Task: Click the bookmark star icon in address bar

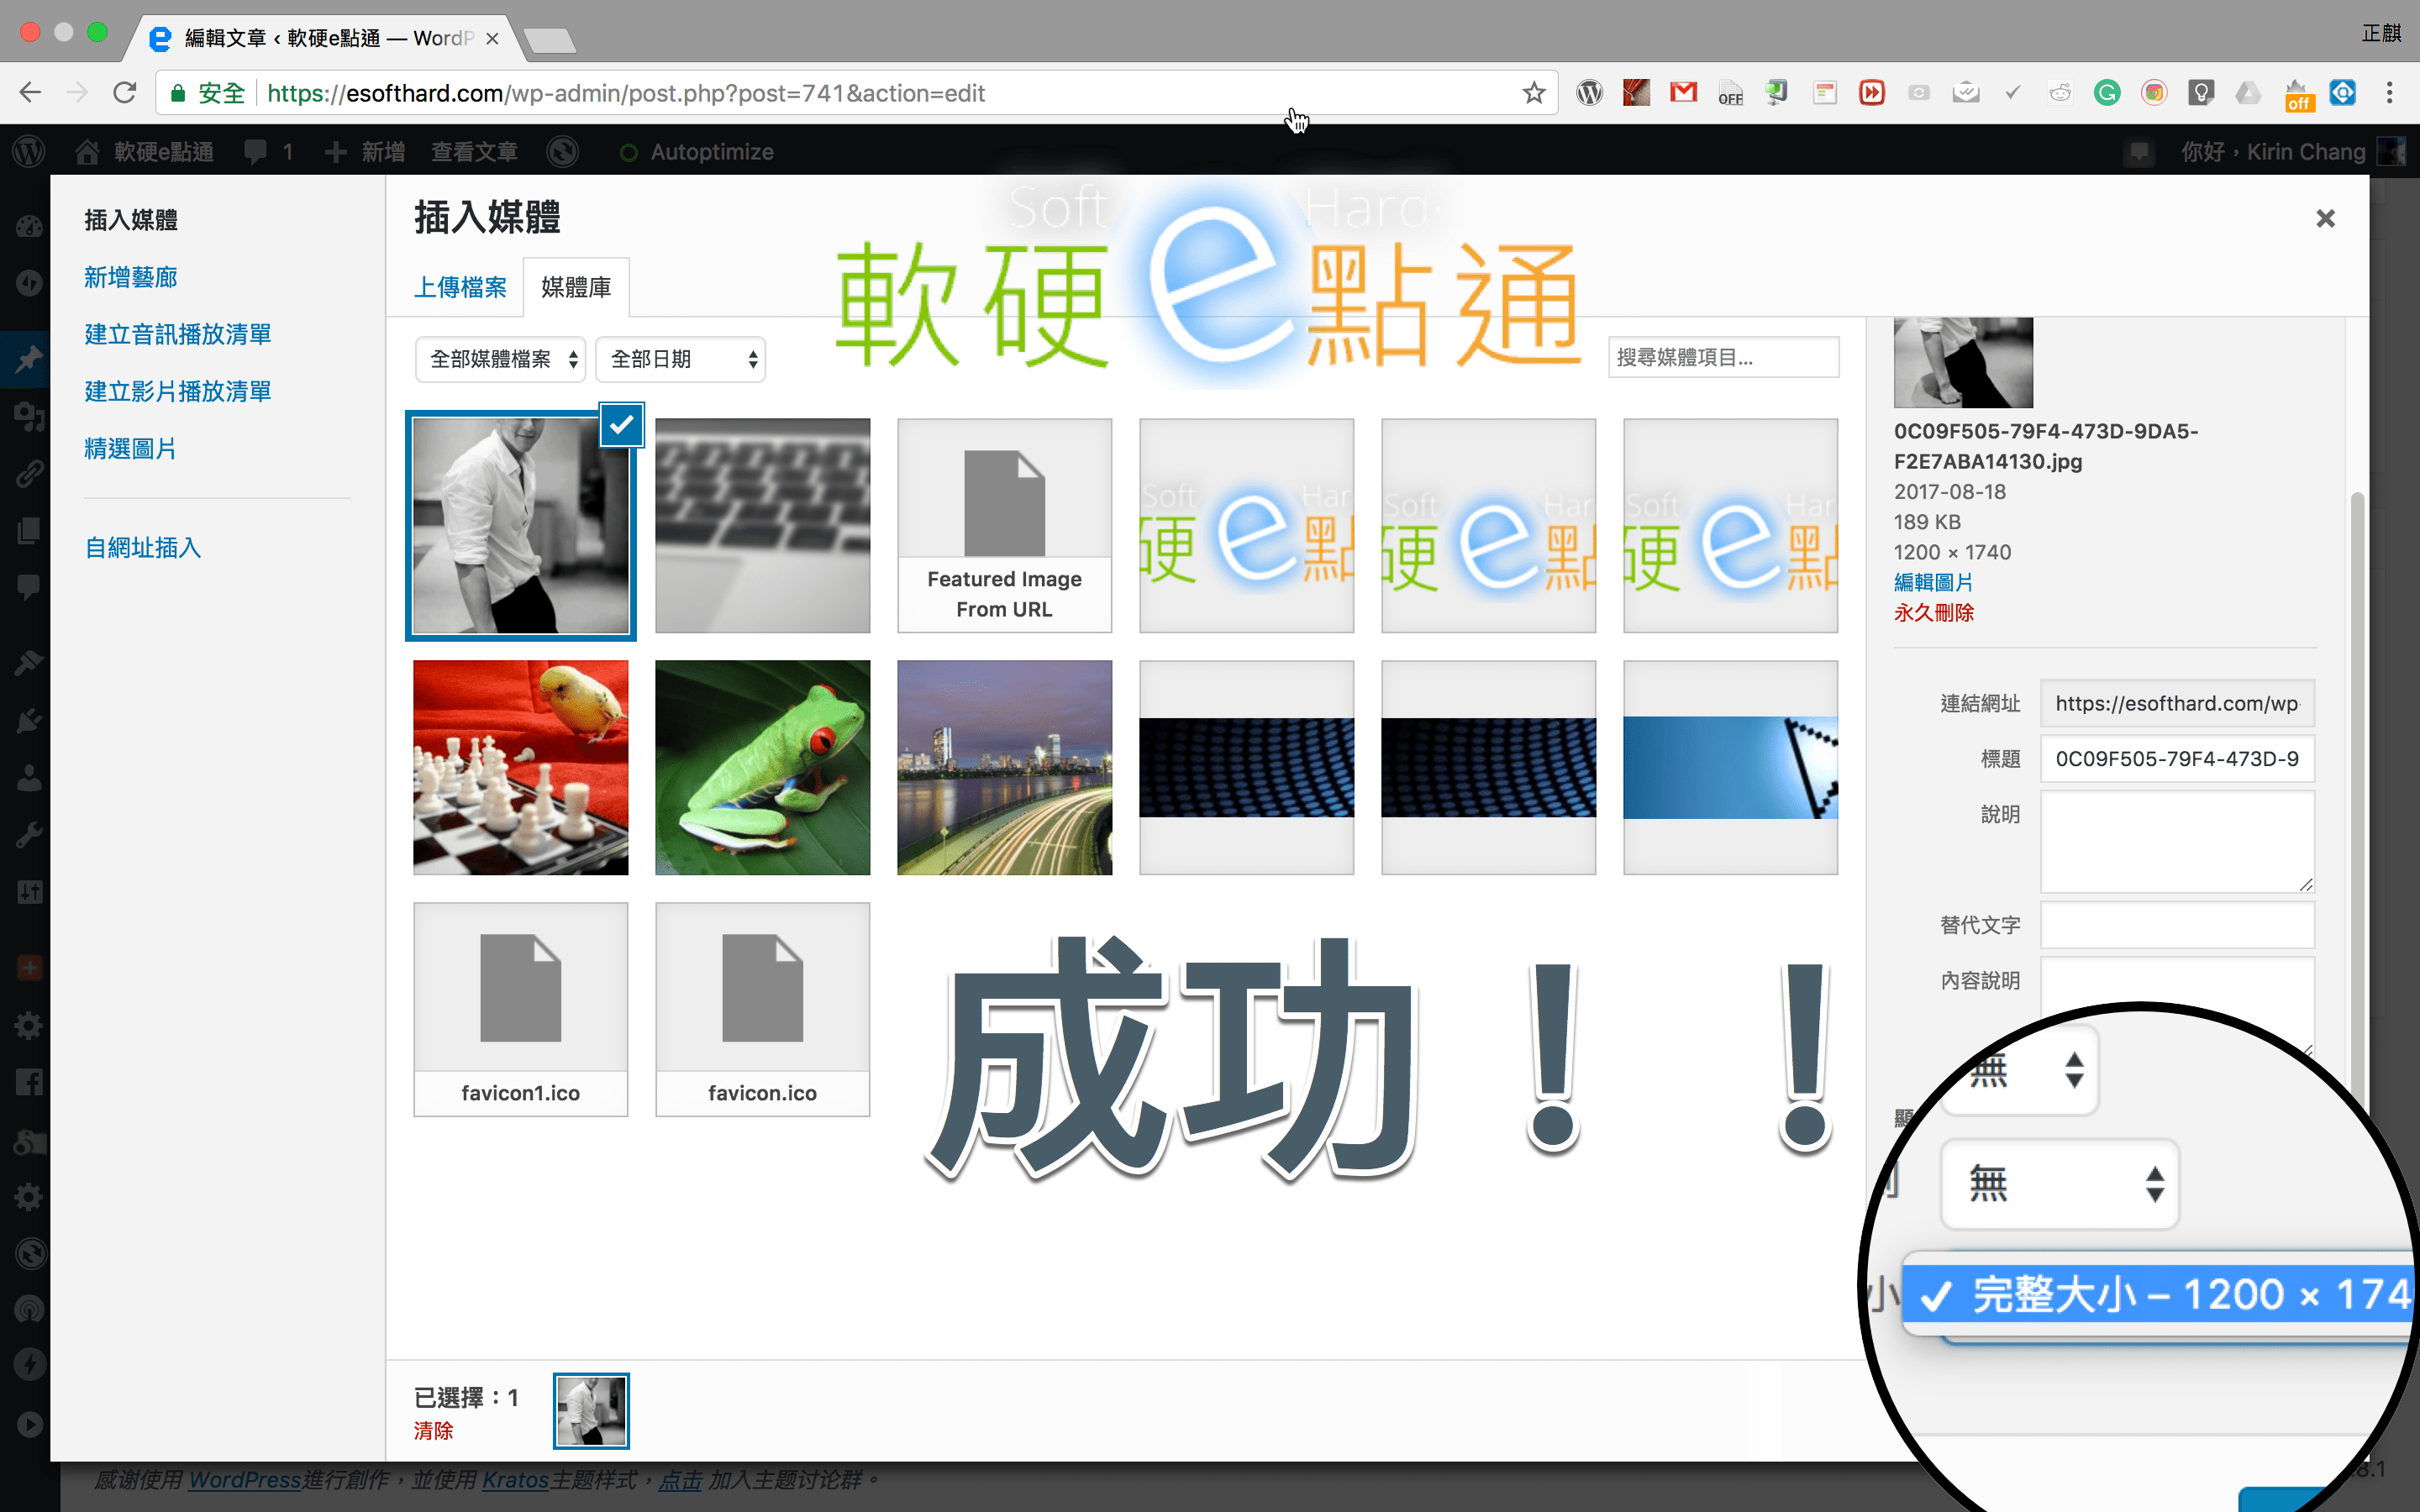Action: point(1533,93)
